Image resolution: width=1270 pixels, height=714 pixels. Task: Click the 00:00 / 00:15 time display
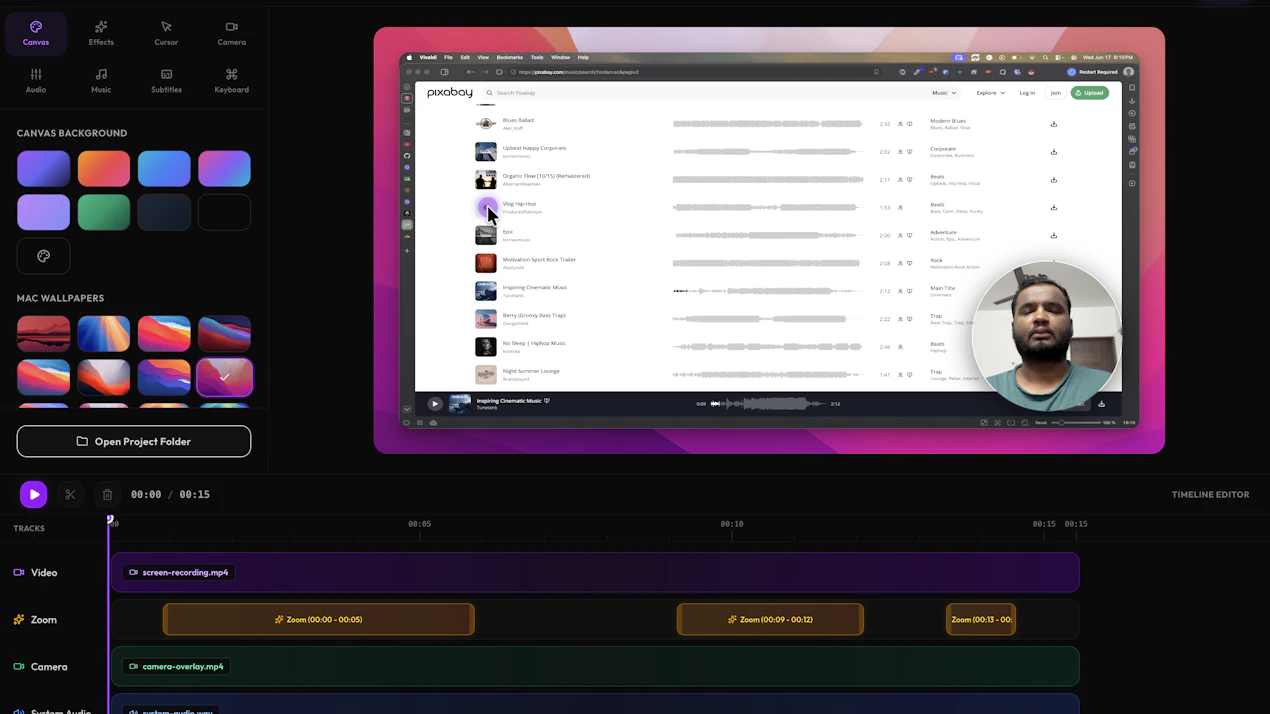(169, 494)
